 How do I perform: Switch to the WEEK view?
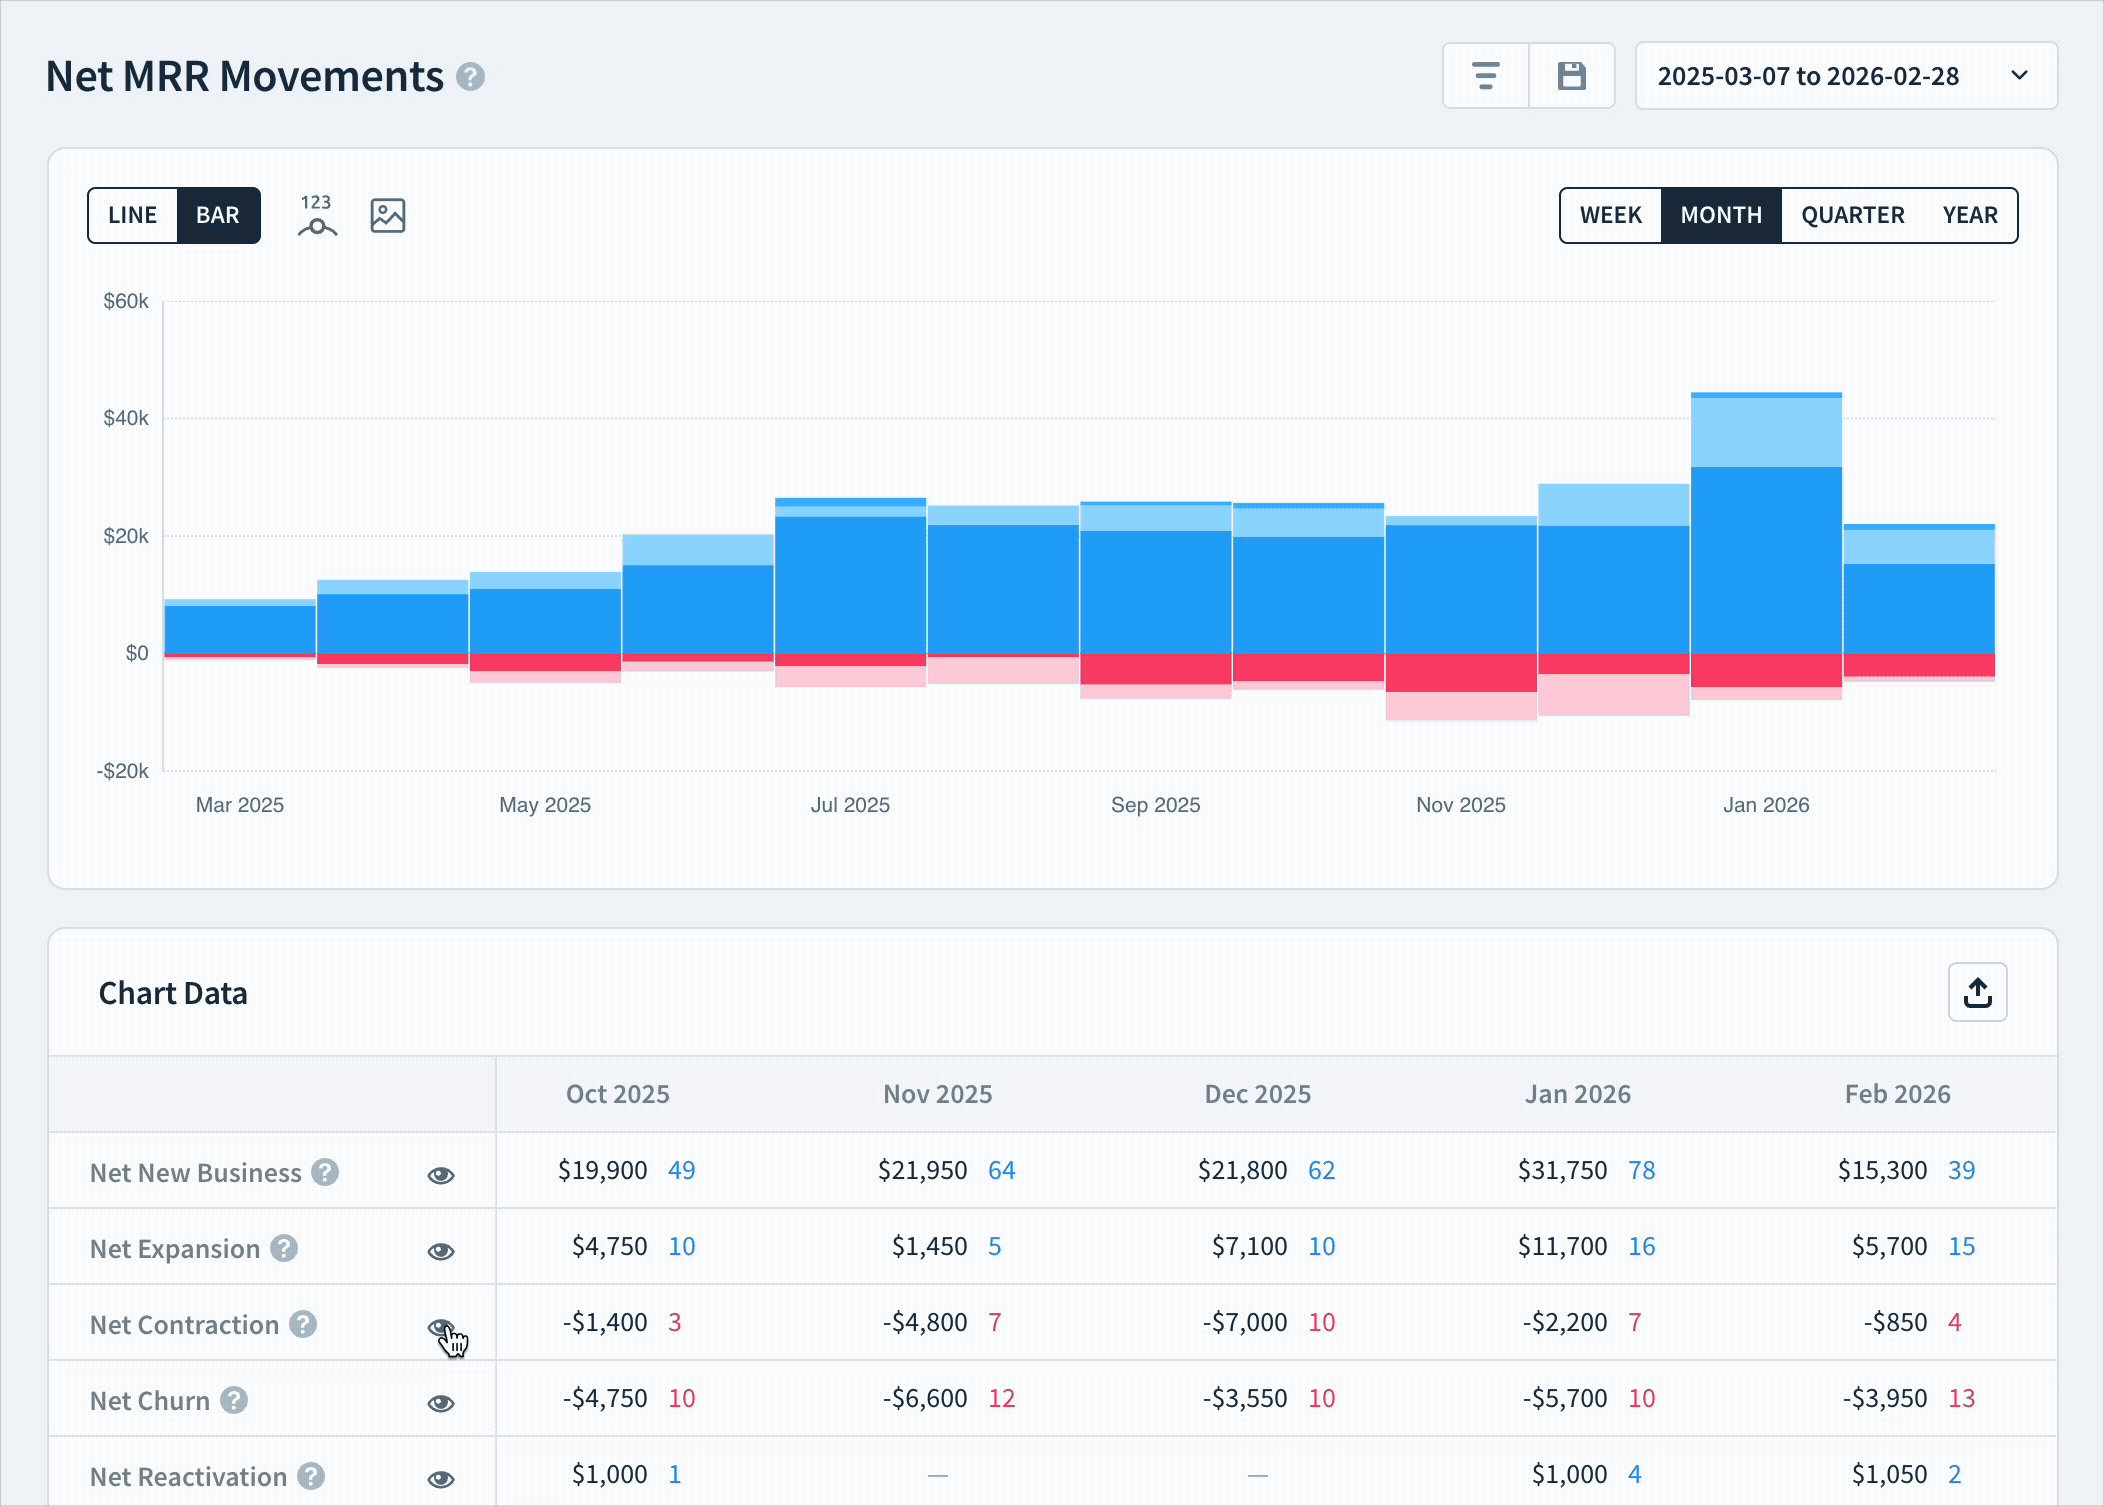1610,215
